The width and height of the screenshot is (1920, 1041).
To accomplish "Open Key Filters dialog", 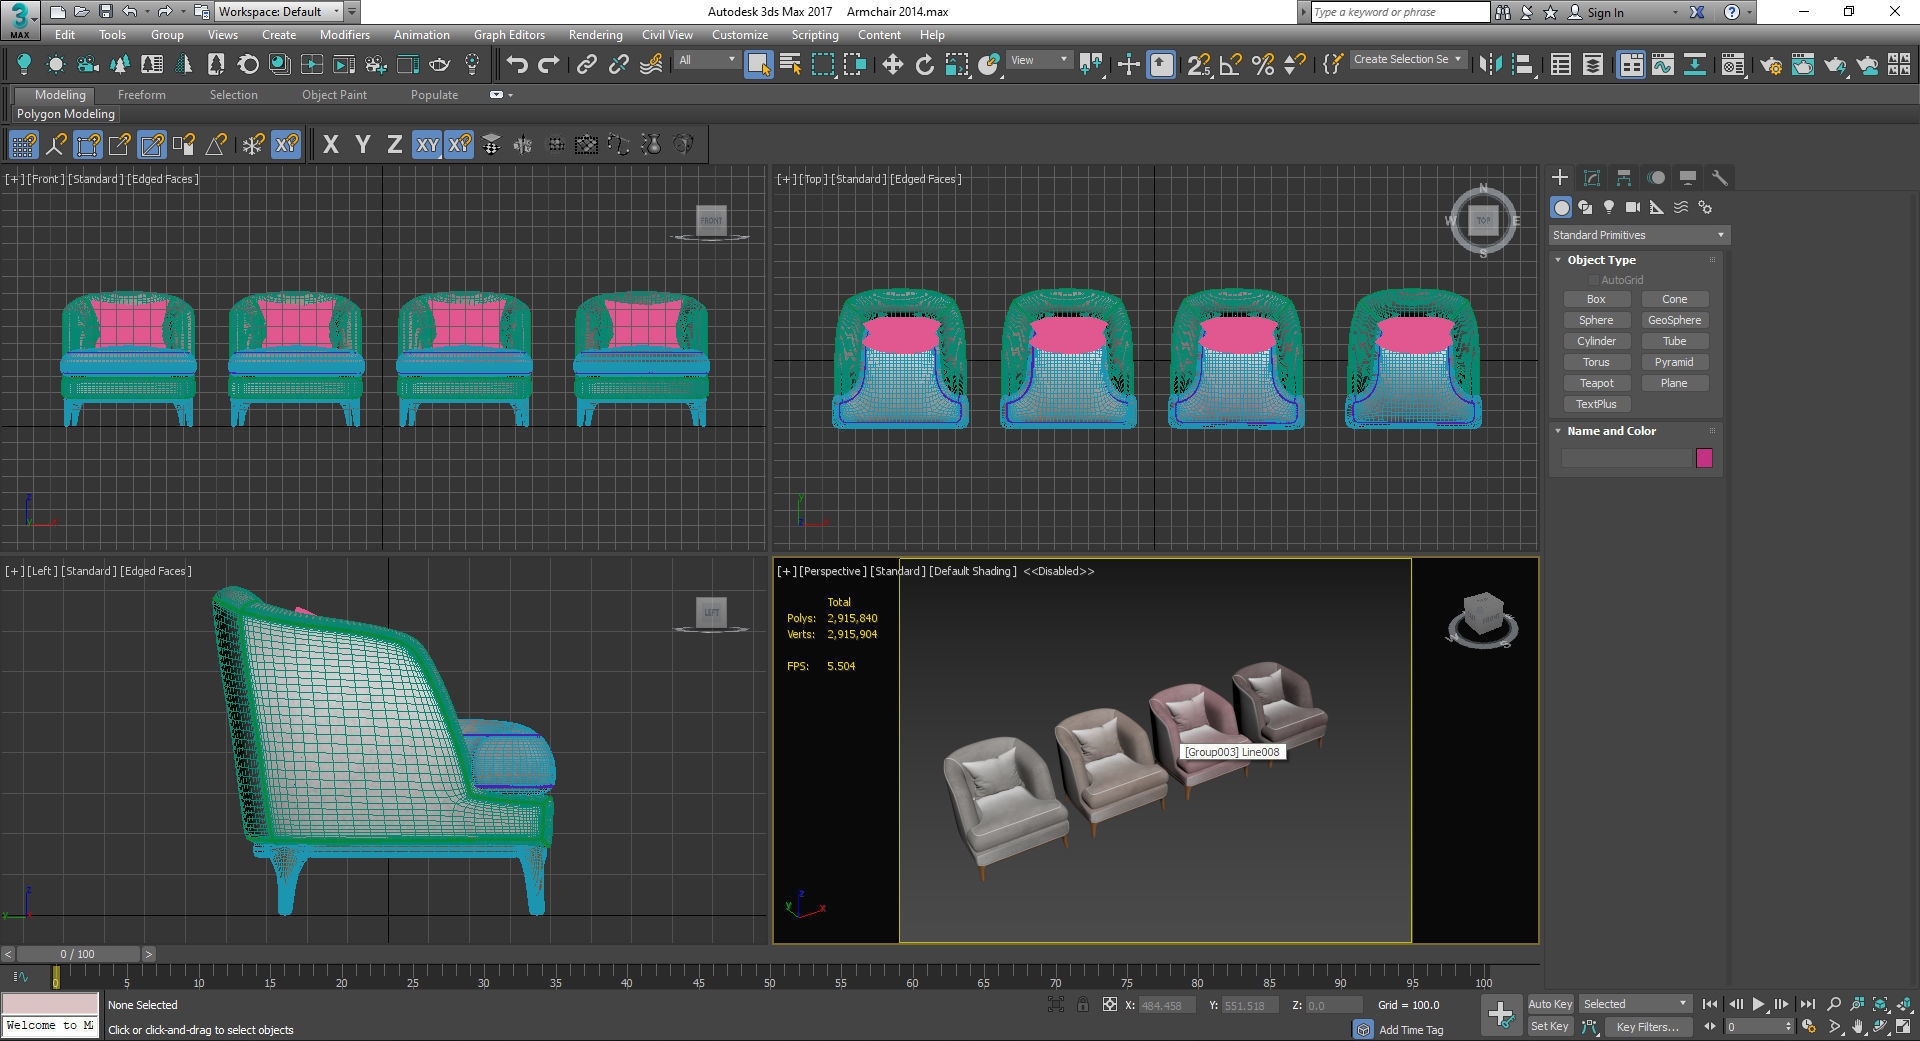I will click(1647, 1027).
